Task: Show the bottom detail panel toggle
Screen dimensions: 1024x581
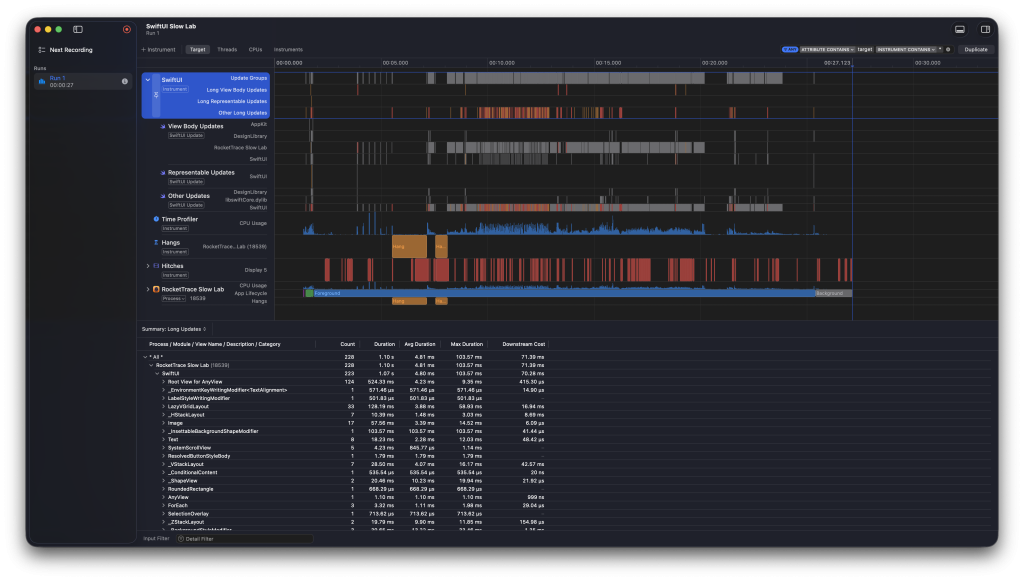Action: [x=960, y=29]
